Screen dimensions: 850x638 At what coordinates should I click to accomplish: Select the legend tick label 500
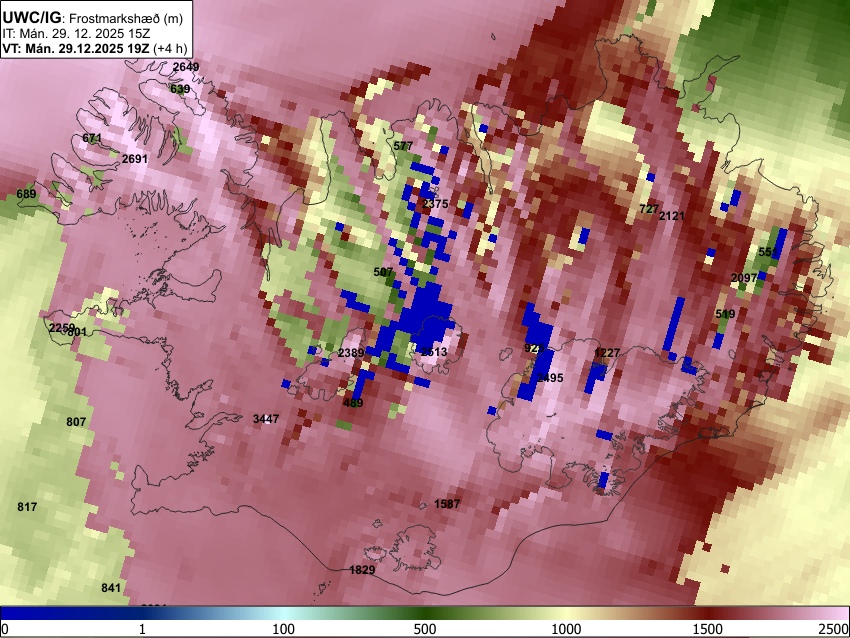click(425, 629)
